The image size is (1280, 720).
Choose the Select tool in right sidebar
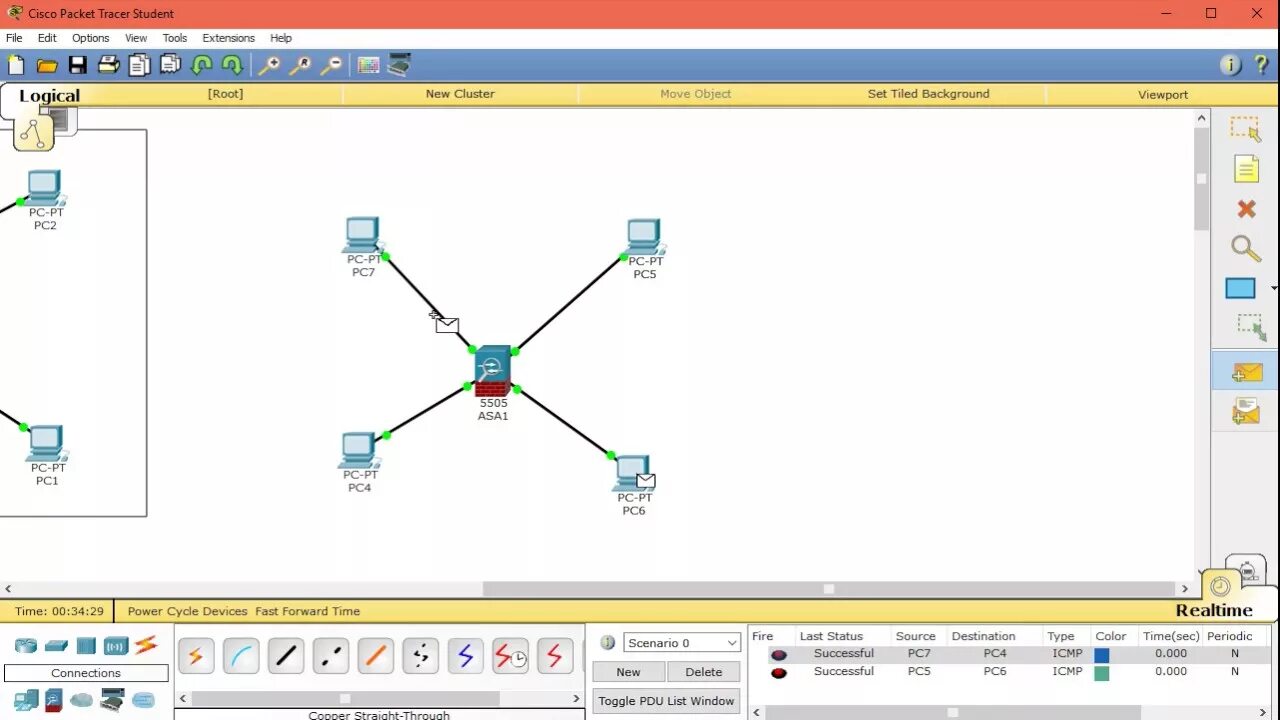(x=1245, y=129)
